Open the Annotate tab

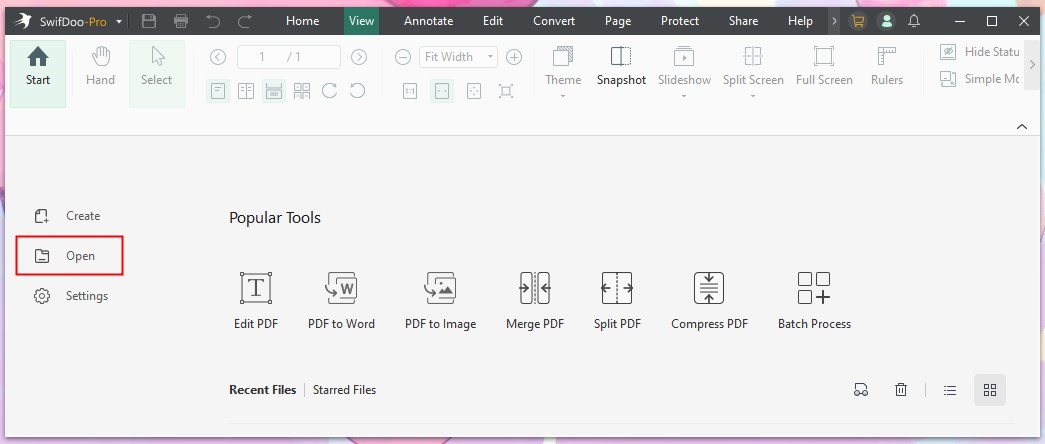click(x=429, y=21)
